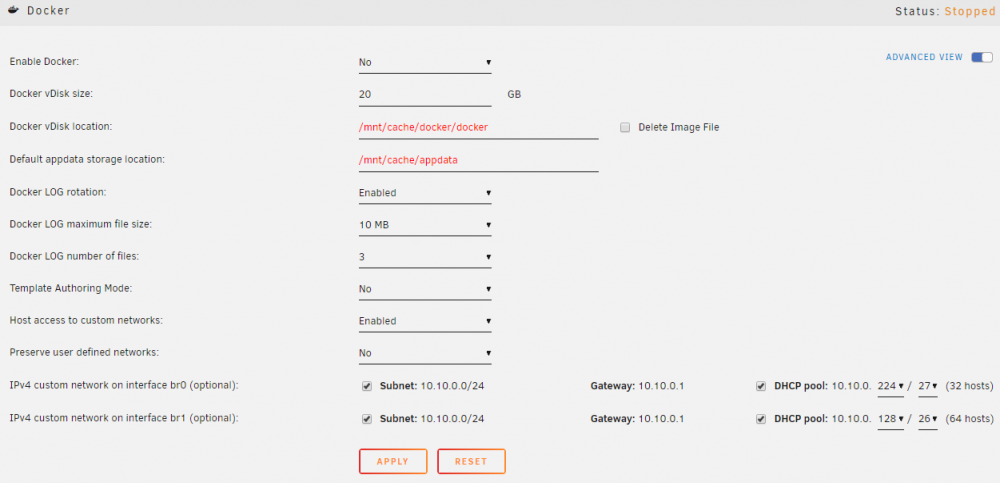The image size is (1000, 483).
Task: Click the Docker whale icon in header
Action: pyautogui.click(x=13, y=11)
